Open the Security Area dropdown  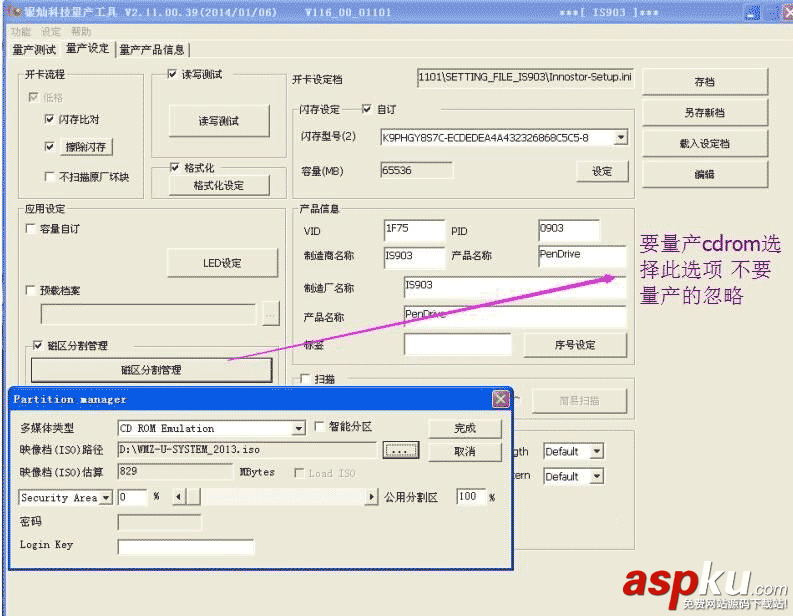[106, 498]
